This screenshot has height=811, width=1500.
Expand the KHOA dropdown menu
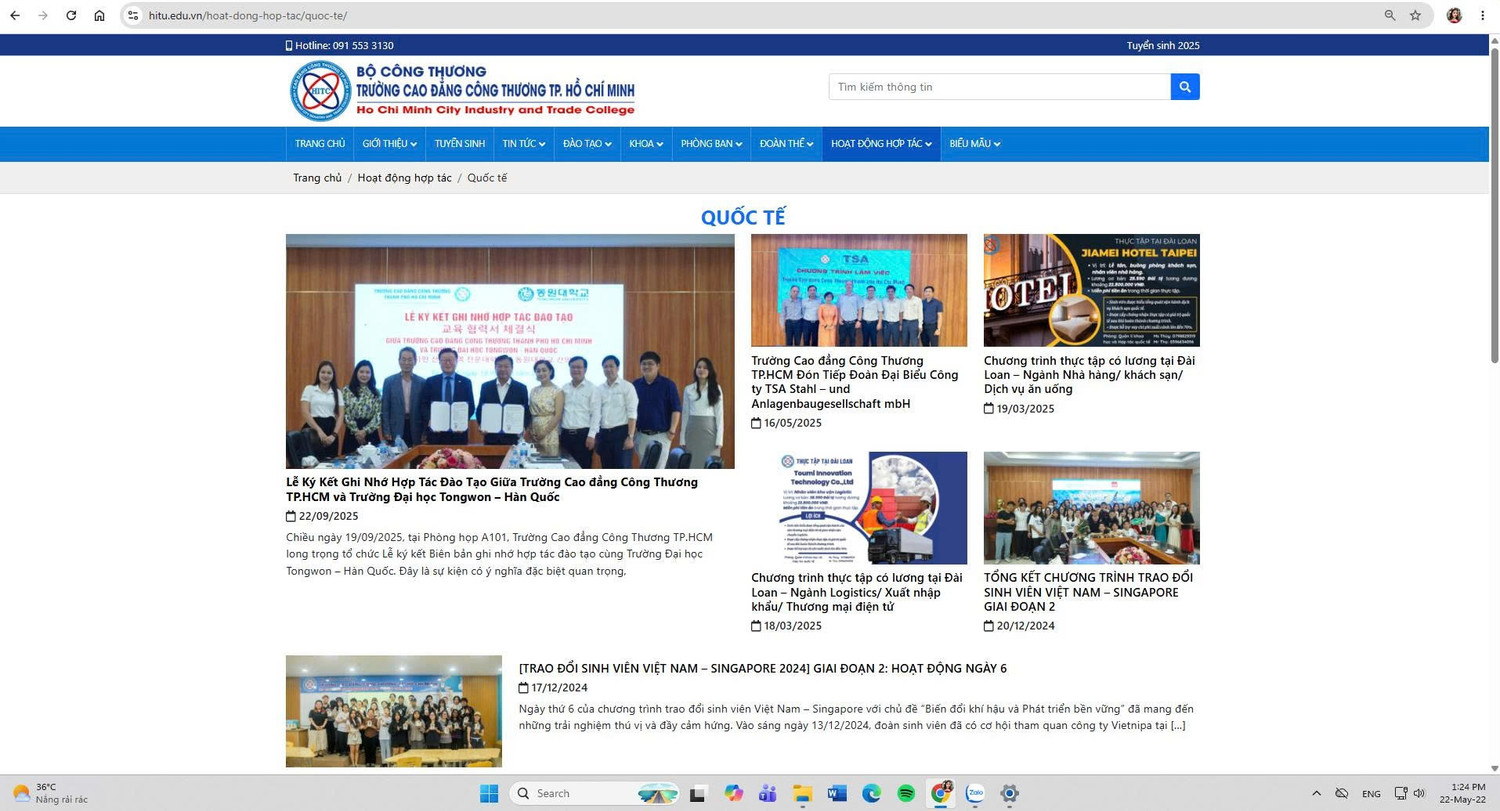(646, 144)
